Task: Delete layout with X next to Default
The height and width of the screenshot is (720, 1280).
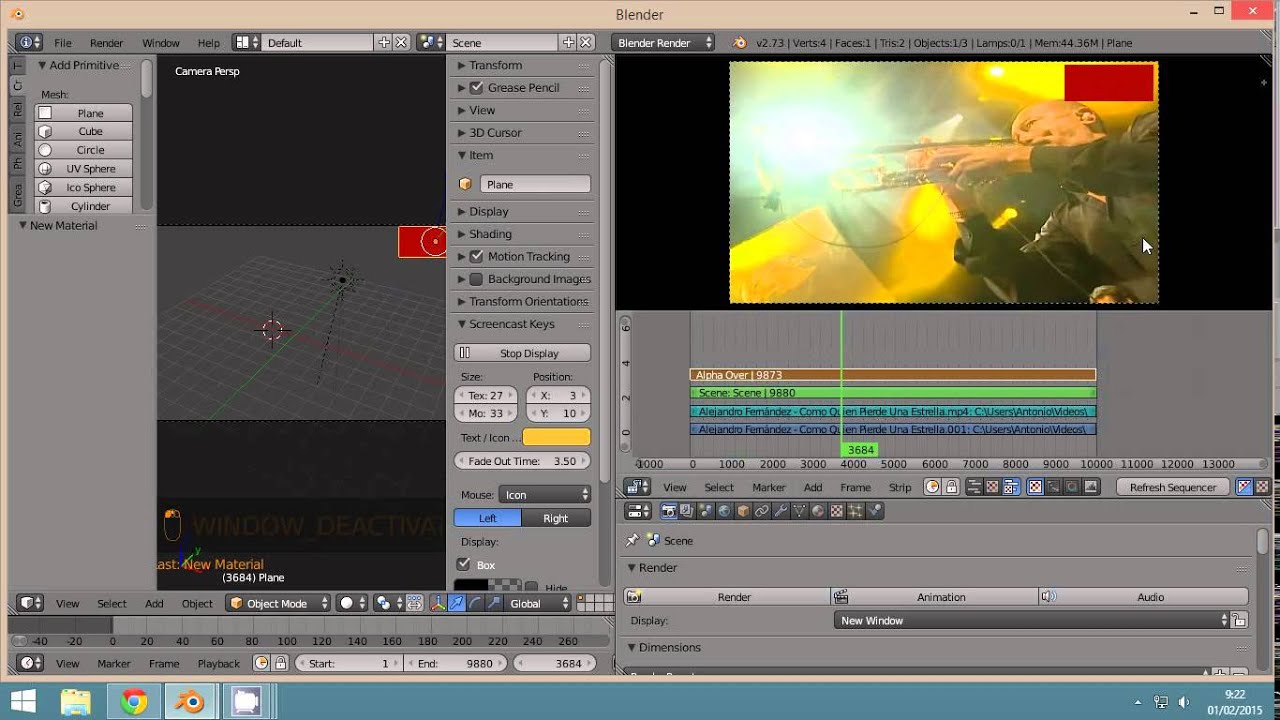Action: coord(401,42)
